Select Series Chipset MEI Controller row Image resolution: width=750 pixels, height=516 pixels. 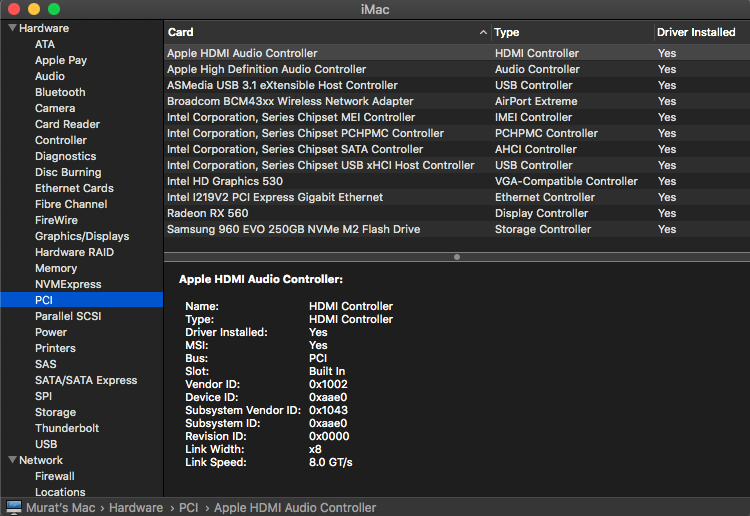457,117
